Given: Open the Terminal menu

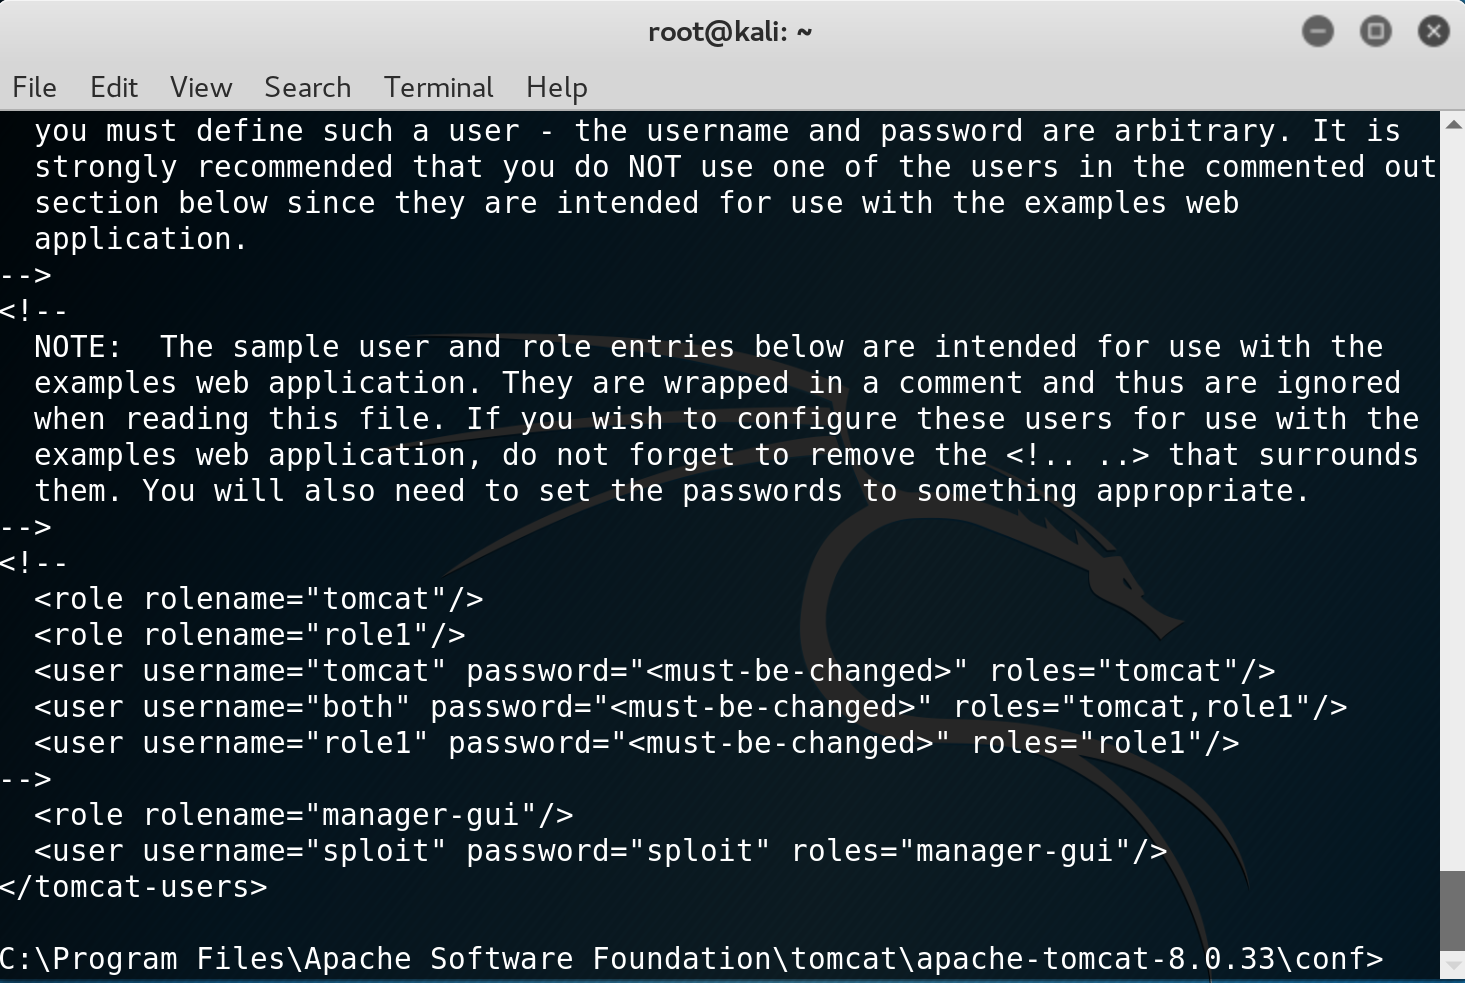Looking at the screenshot, I should point(439,88).
